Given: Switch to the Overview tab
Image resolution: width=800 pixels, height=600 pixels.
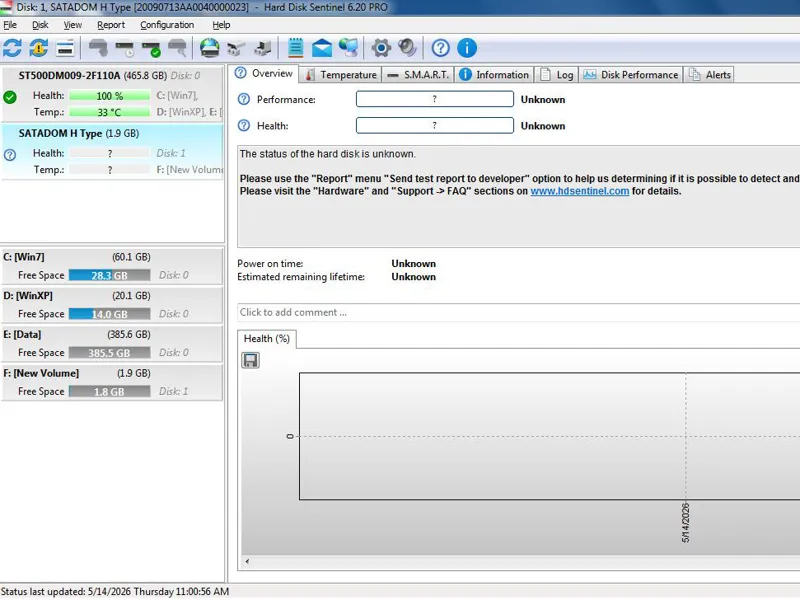Looking at the screenshot, I should click(x=263, y=73).
